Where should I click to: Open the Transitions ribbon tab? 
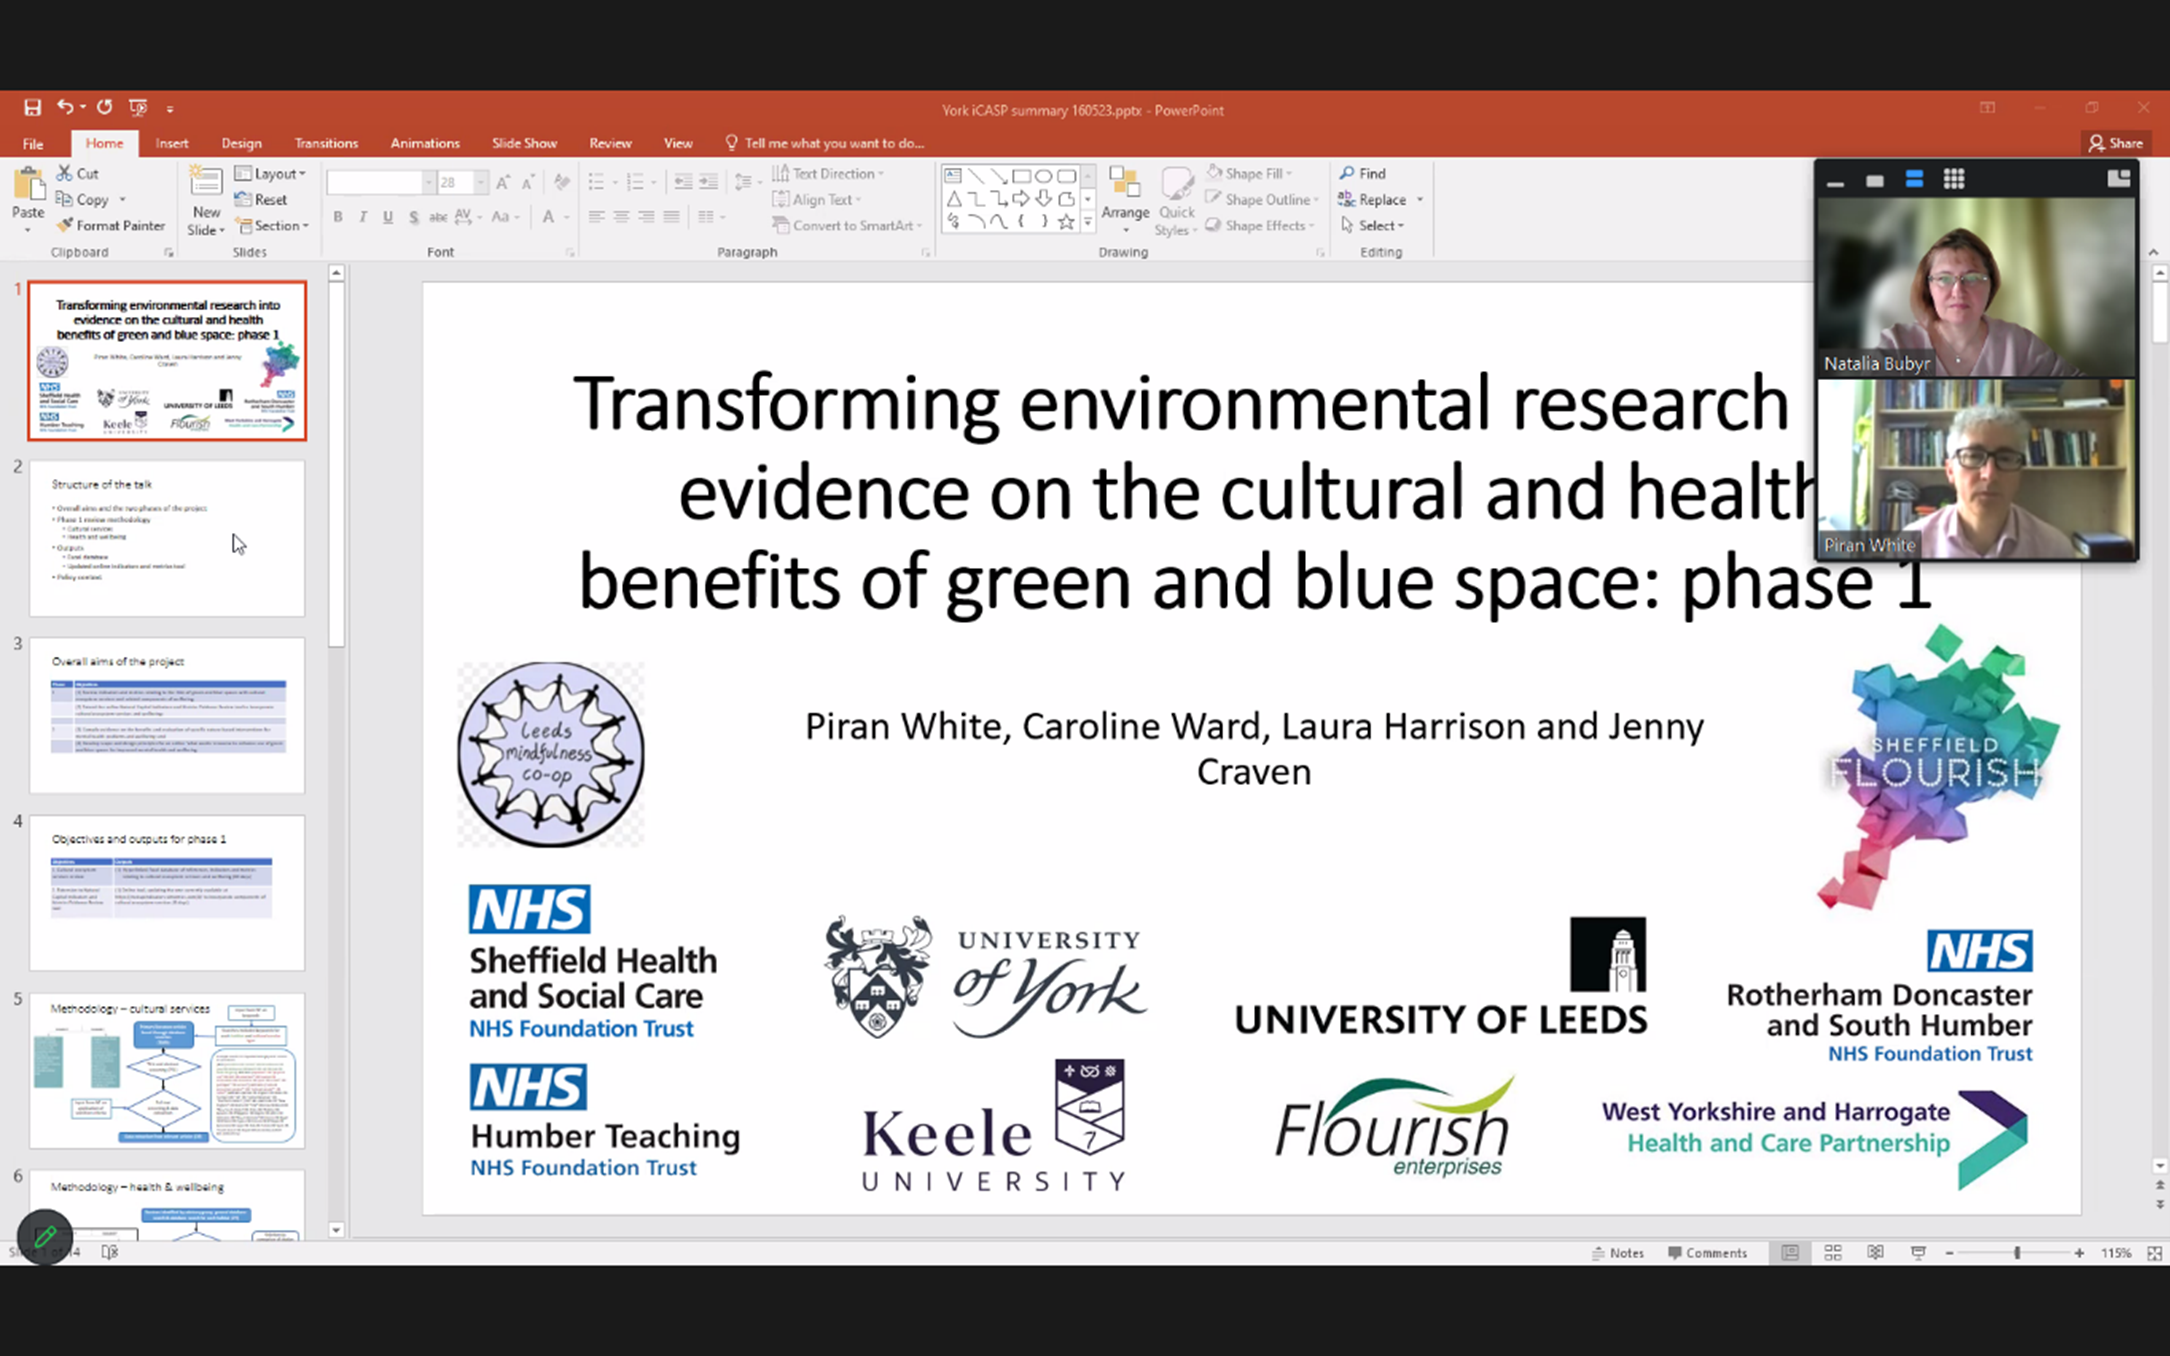(326, 143)
